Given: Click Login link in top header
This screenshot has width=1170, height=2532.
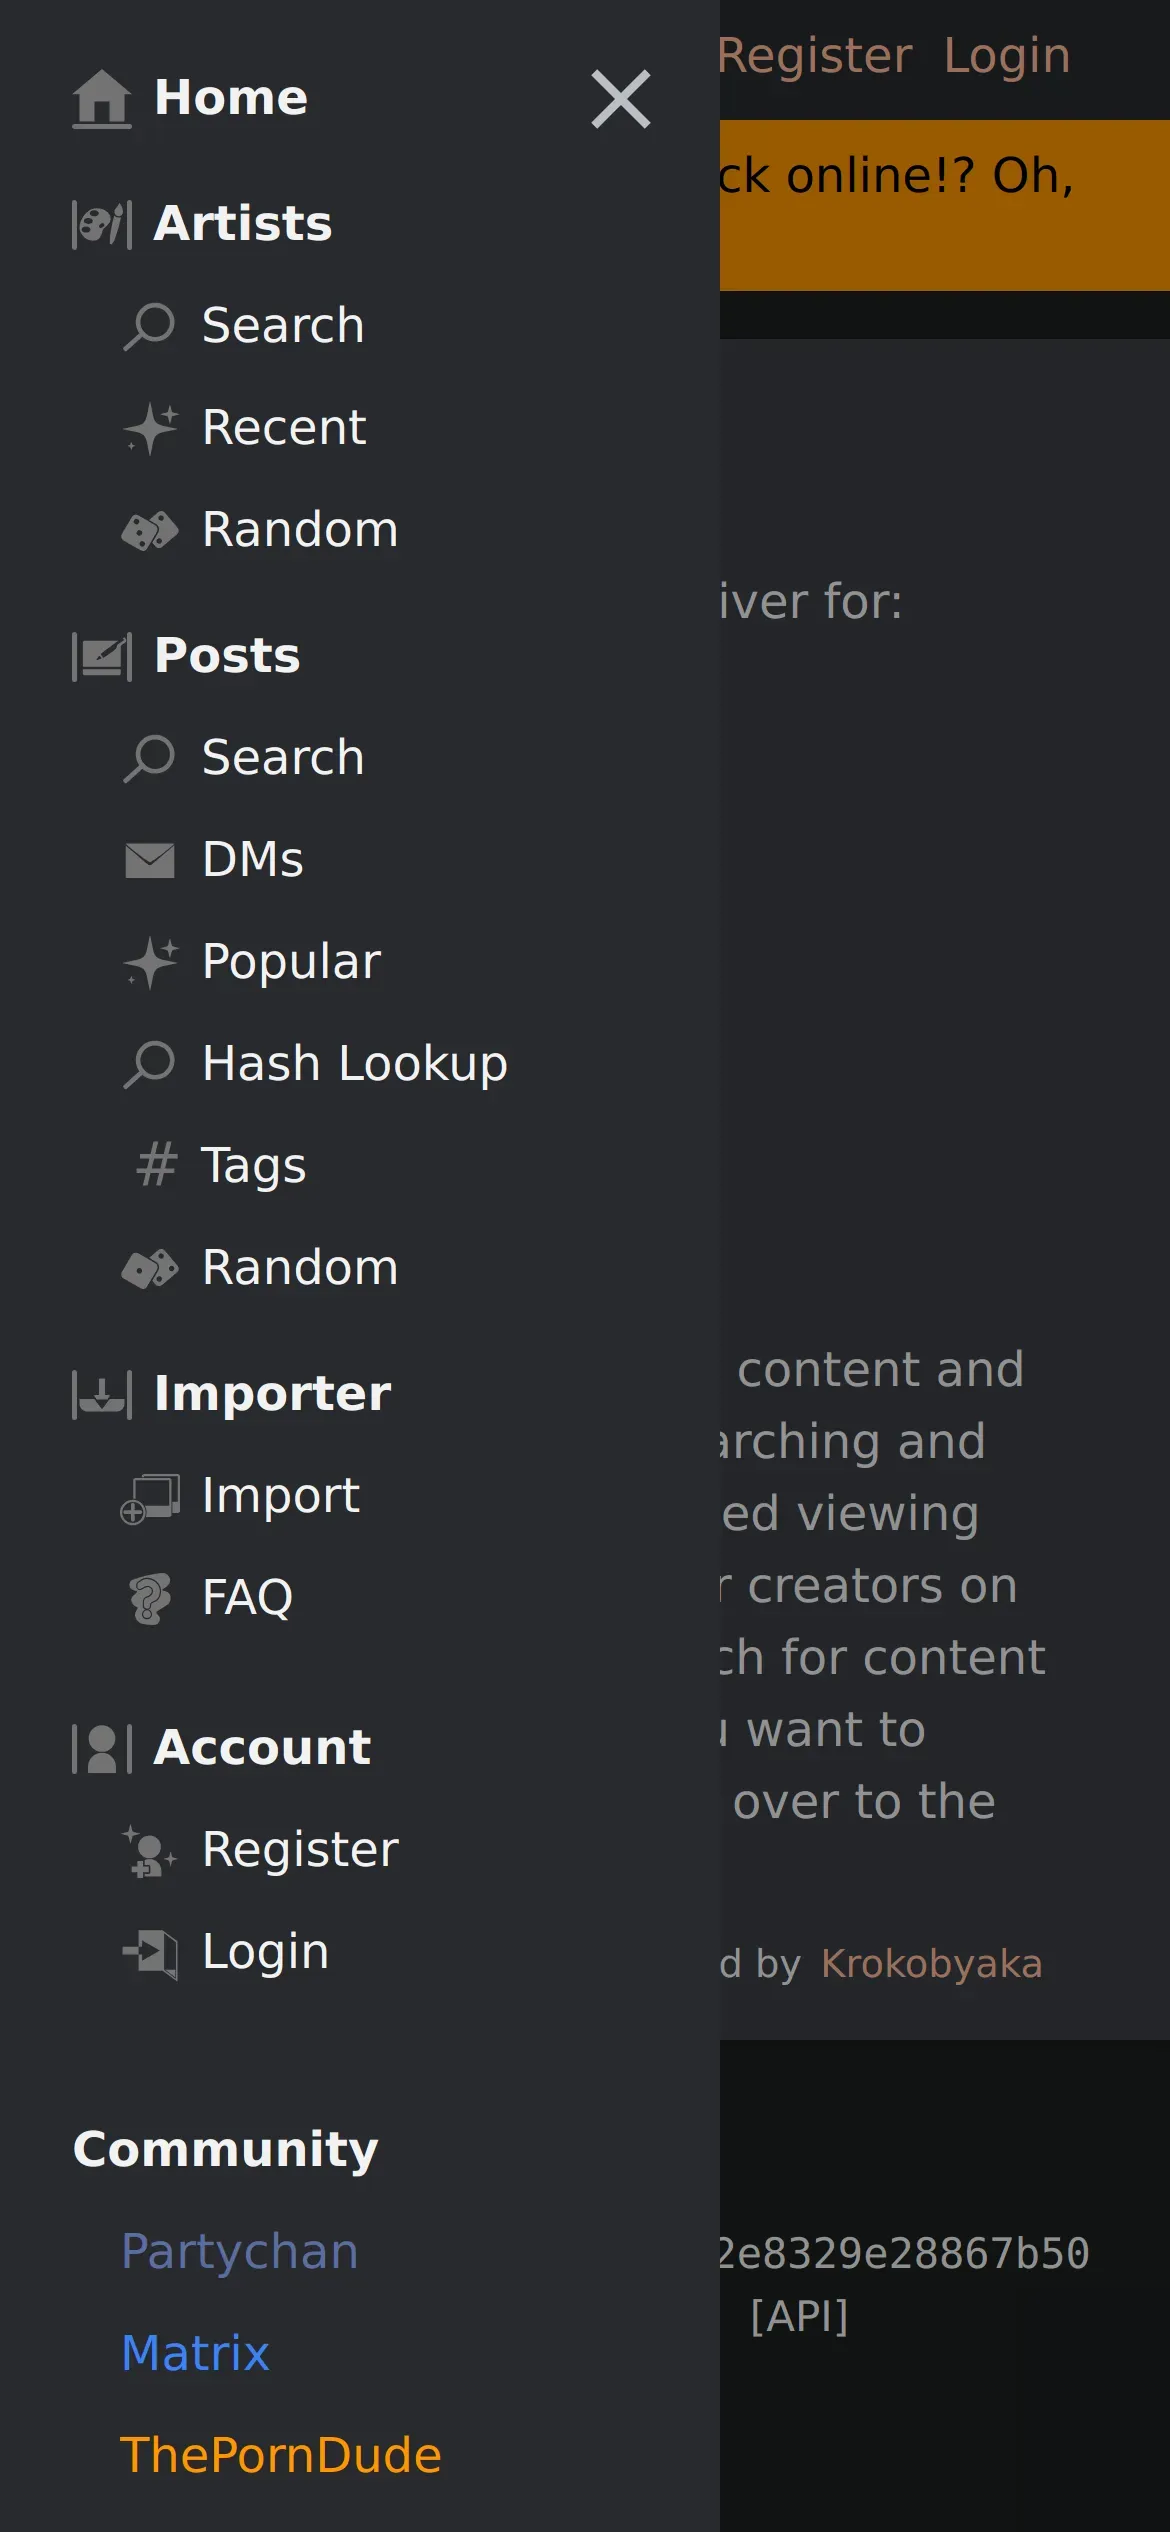Looking at the screenshot, I should click(1007, 56).
